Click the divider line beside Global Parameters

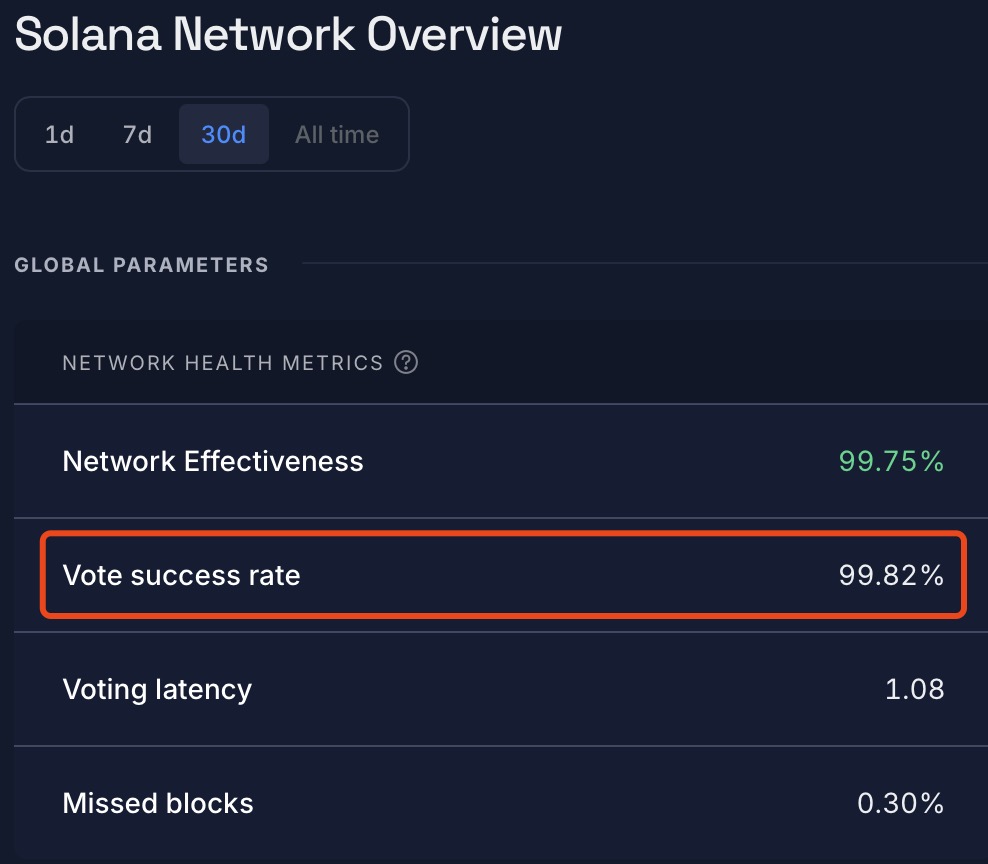[640, 264]
